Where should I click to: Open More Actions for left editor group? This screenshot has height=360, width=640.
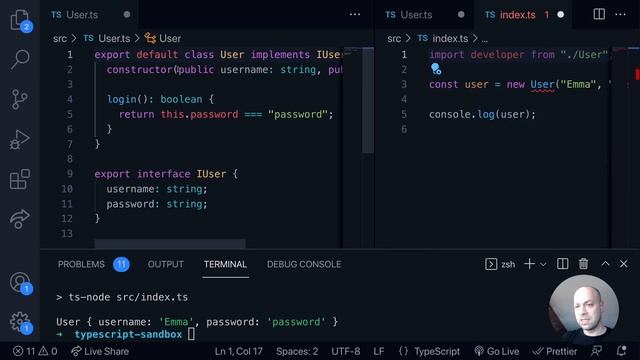pyautogui.click(x=355, y=14)
